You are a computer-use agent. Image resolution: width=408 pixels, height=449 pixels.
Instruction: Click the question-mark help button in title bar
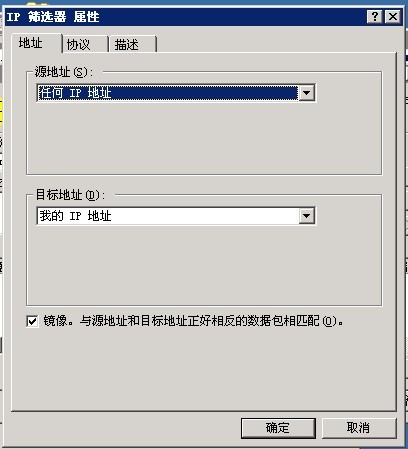pos(374,16)
